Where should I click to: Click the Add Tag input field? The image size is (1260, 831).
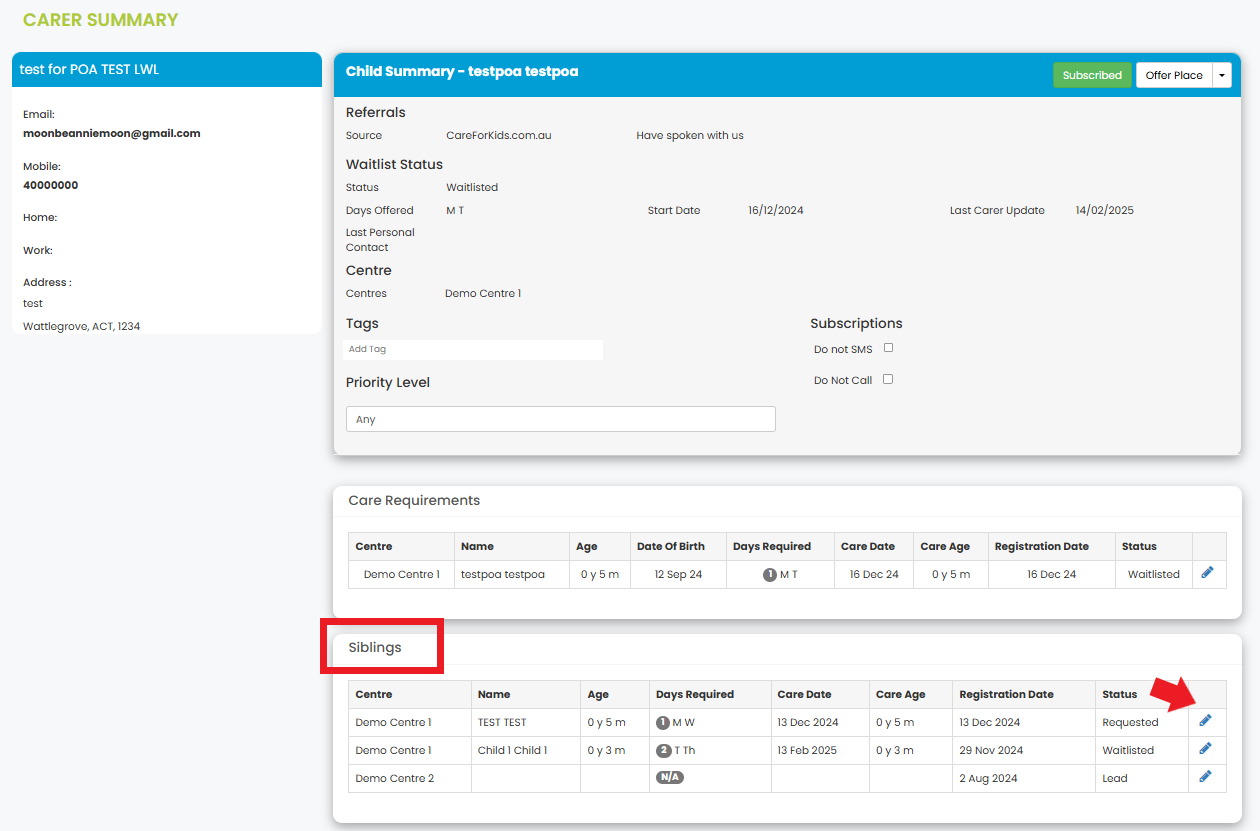pos(473,349)
